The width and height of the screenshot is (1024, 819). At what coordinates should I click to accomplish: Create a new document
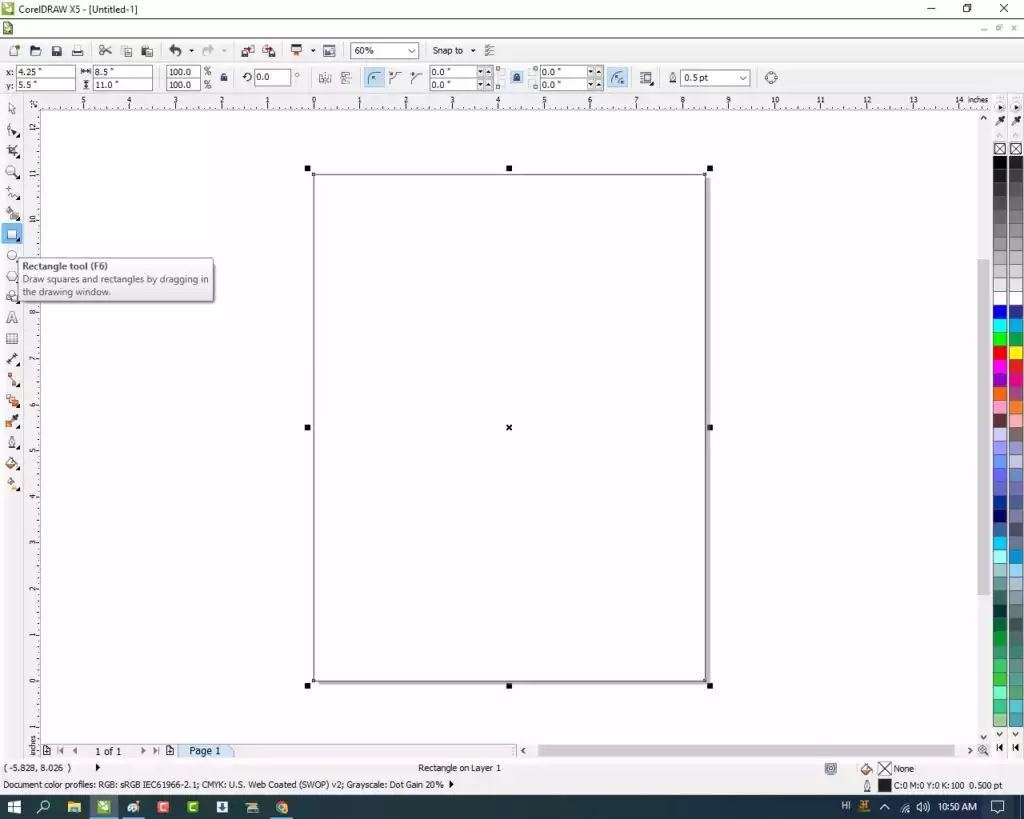click(x=14, y=50)
